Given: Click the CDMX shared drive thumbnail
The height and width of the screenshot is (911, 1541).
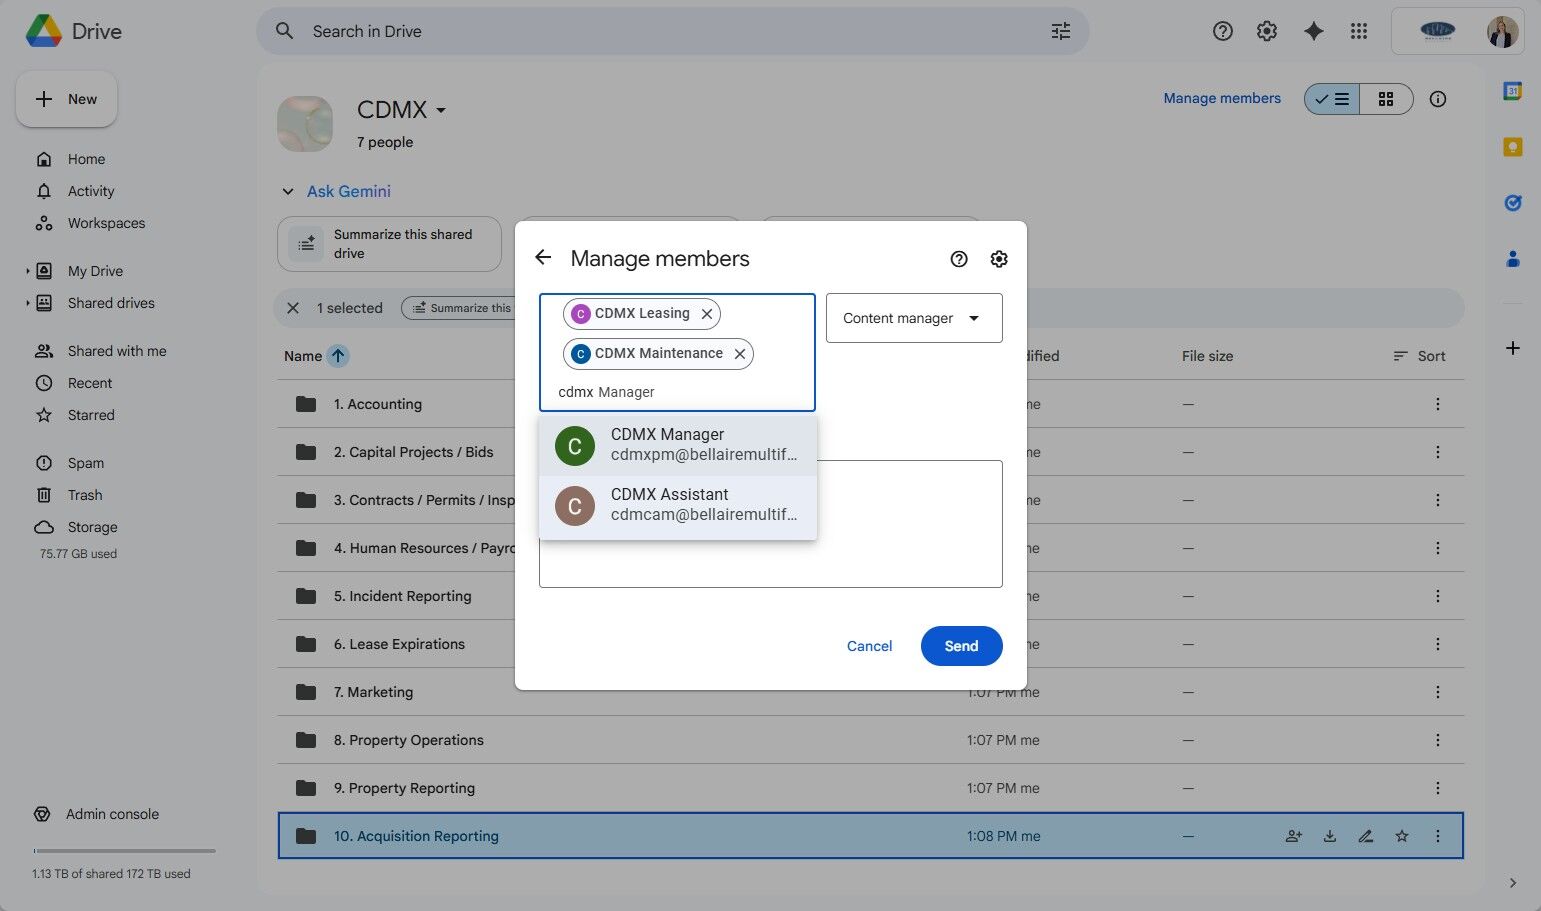Looking at the screenshot, I should tap(305, 124).
